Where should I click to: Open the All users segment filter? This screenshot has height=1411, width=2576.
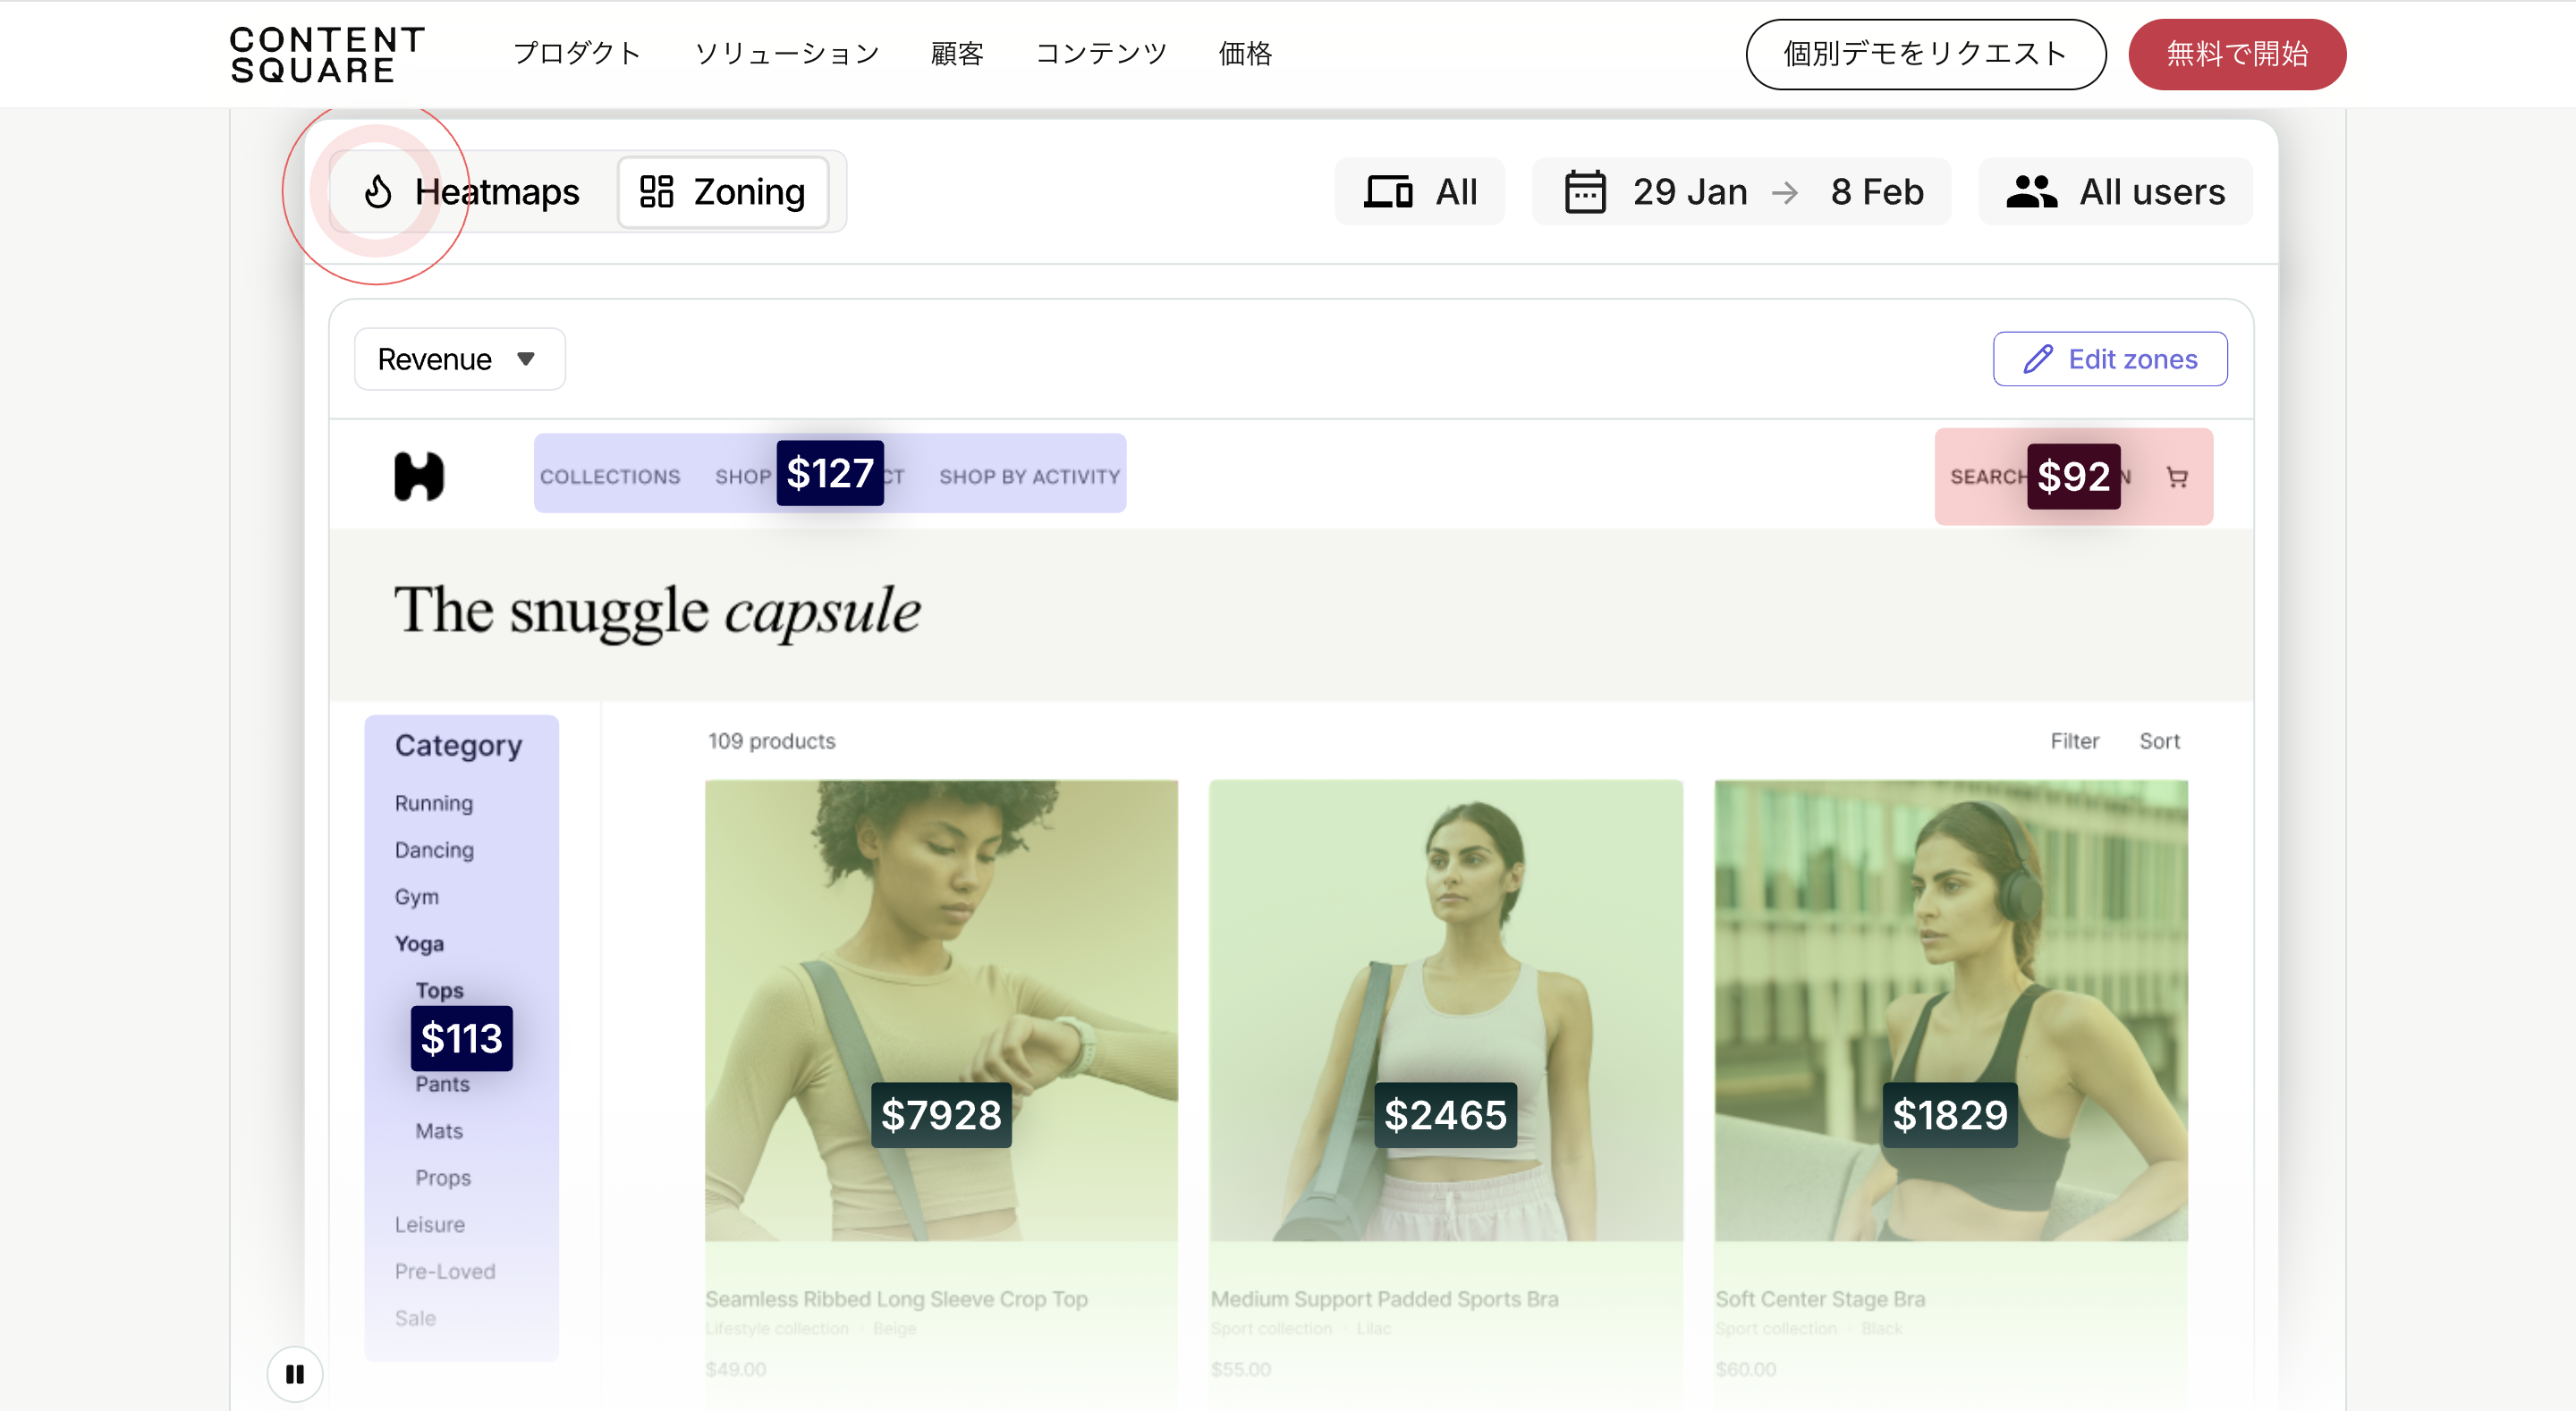pos(2116,192)
